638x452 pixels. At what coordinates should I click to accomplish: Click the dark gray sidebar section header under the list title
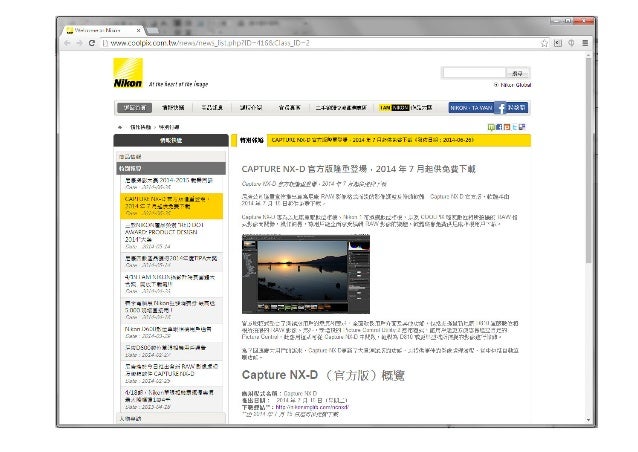coord(171,168)
